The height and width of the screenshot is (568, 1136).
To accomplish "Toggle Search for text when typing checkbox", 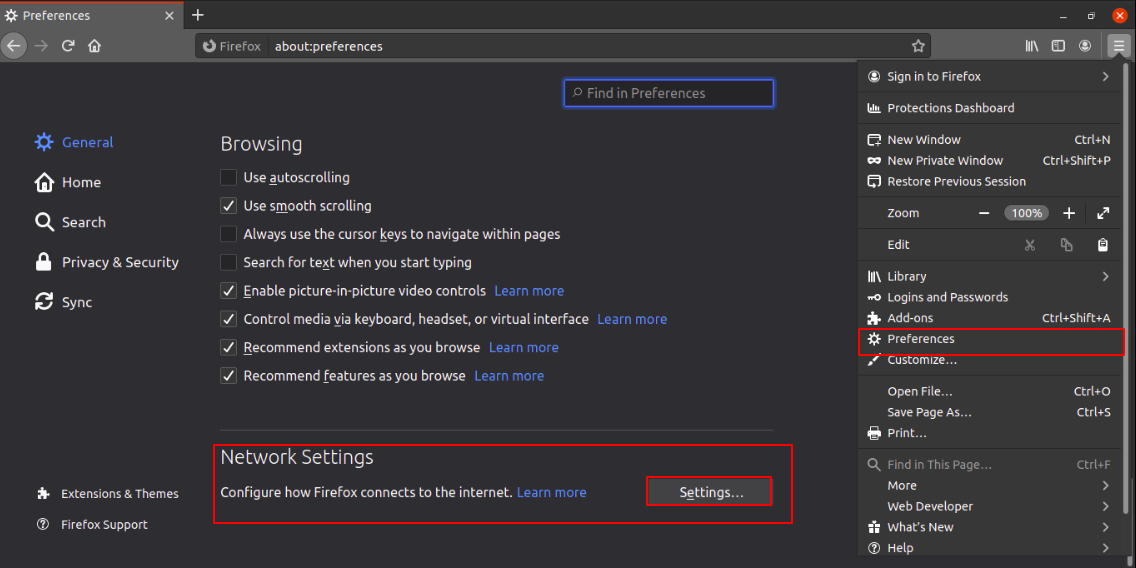I will click(x=228, y=263).
